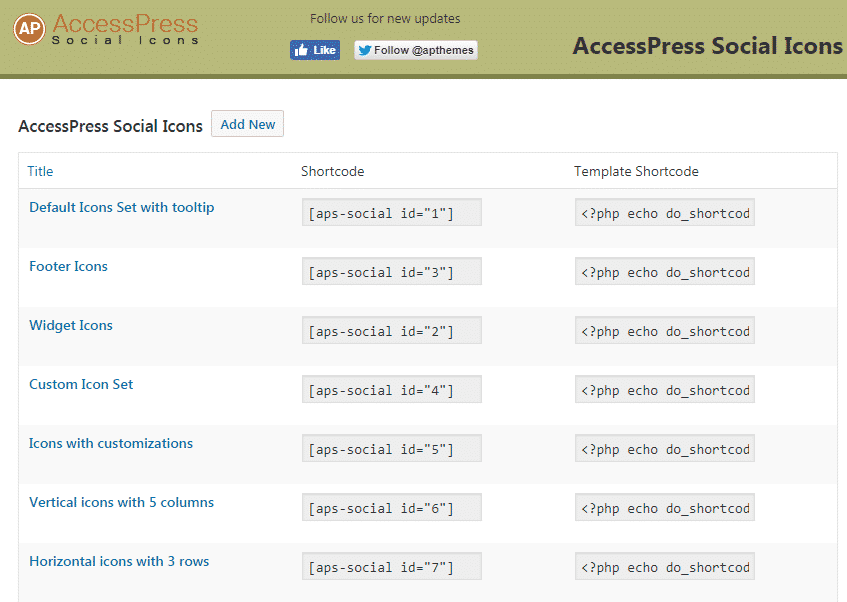Click the AccessPress Social Icons logo text

tap(125, 29)
